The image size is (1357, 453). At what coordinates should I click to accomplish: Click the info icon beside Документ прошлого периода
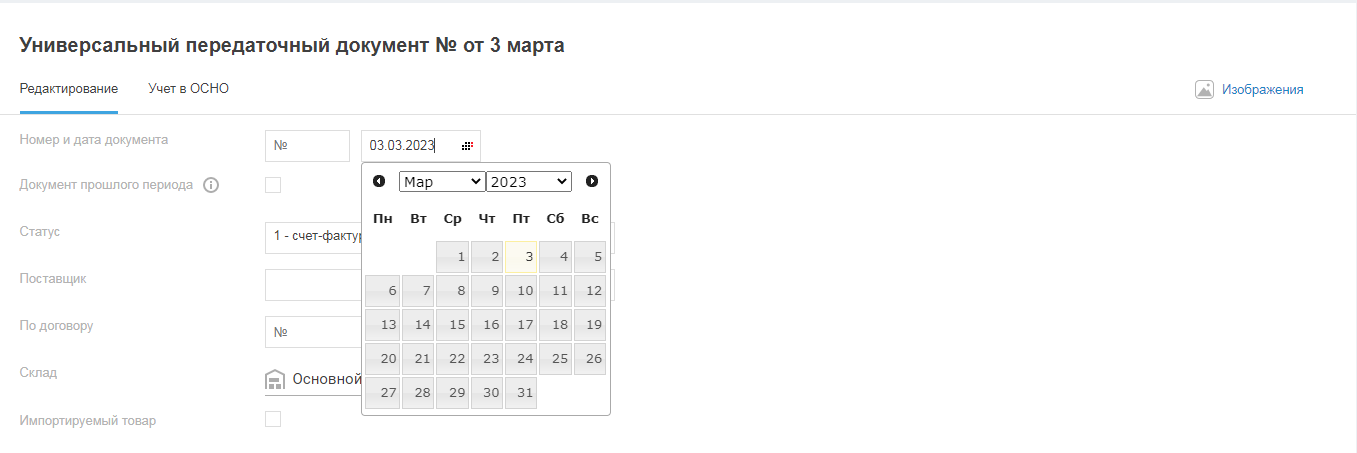(211, 185)
